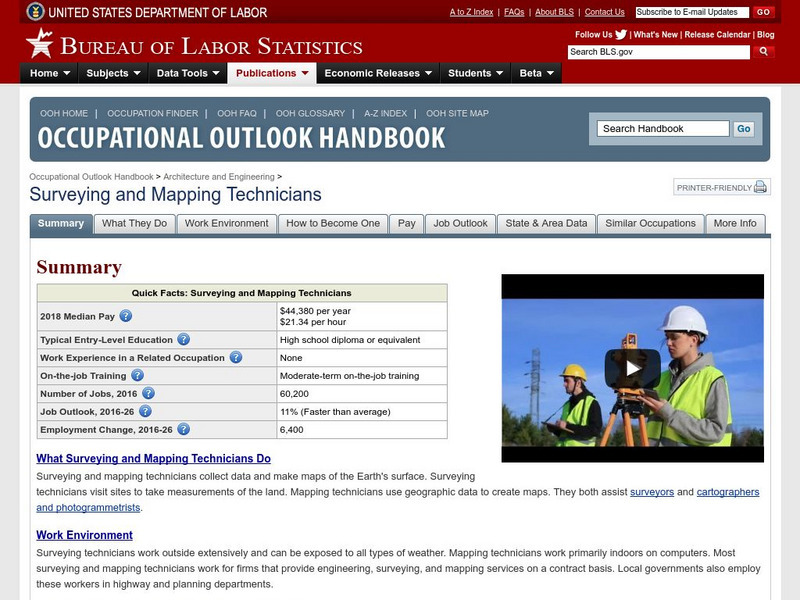This screenshot has height=600, width=800.
Task: Open the A-Z INDEX link
Action: pyautogui.click(x=385, y=113)
